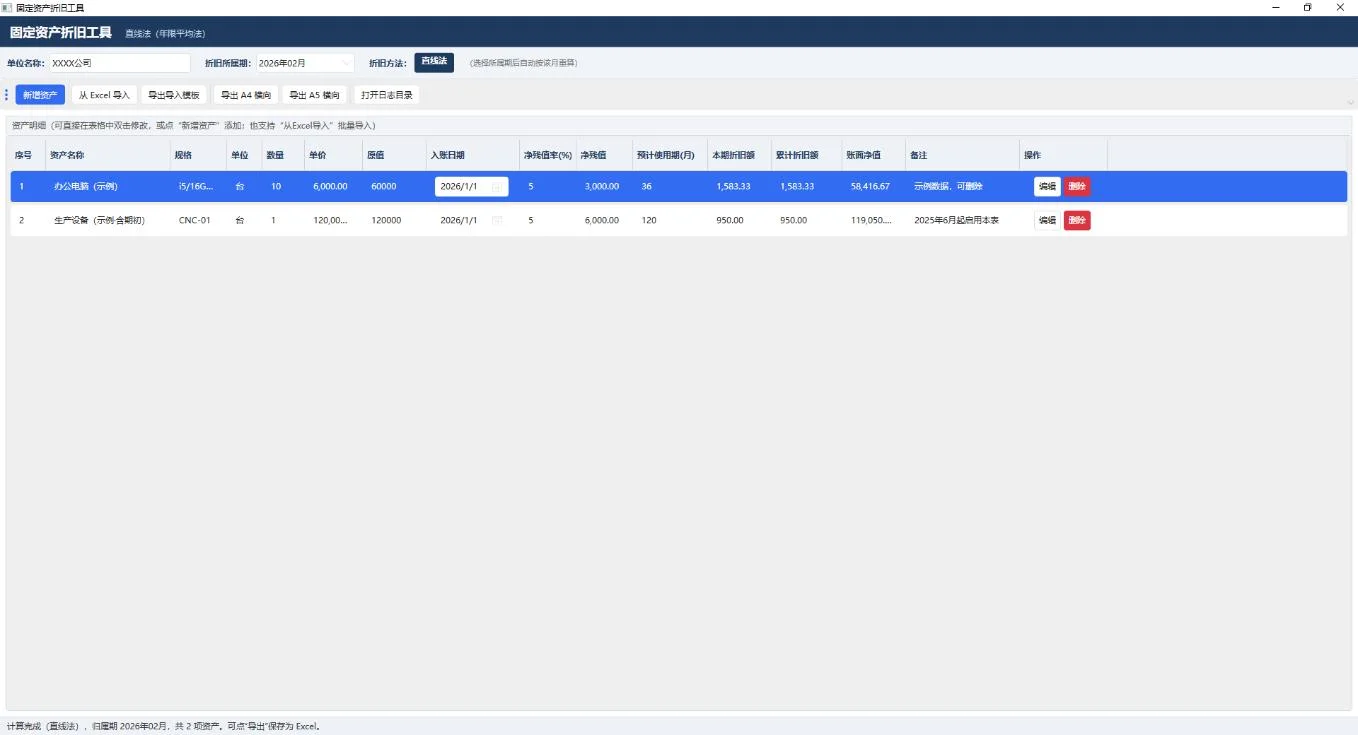
Task: Click the 6,000.00 unit price cell
Action: click(333, 187)
